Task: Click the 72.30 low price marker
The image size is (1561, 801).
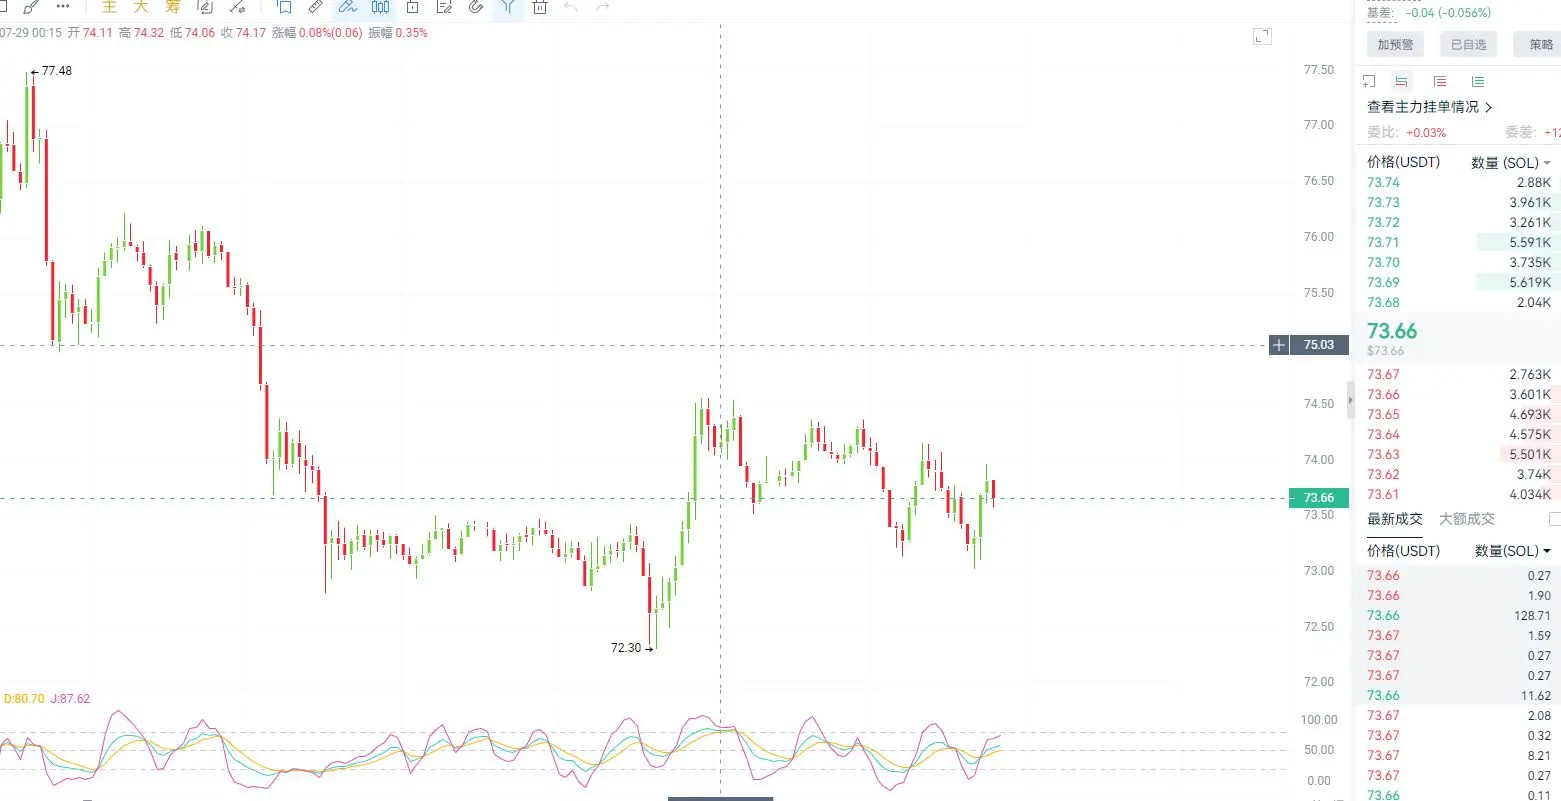Action: click(x=632, y=648)
